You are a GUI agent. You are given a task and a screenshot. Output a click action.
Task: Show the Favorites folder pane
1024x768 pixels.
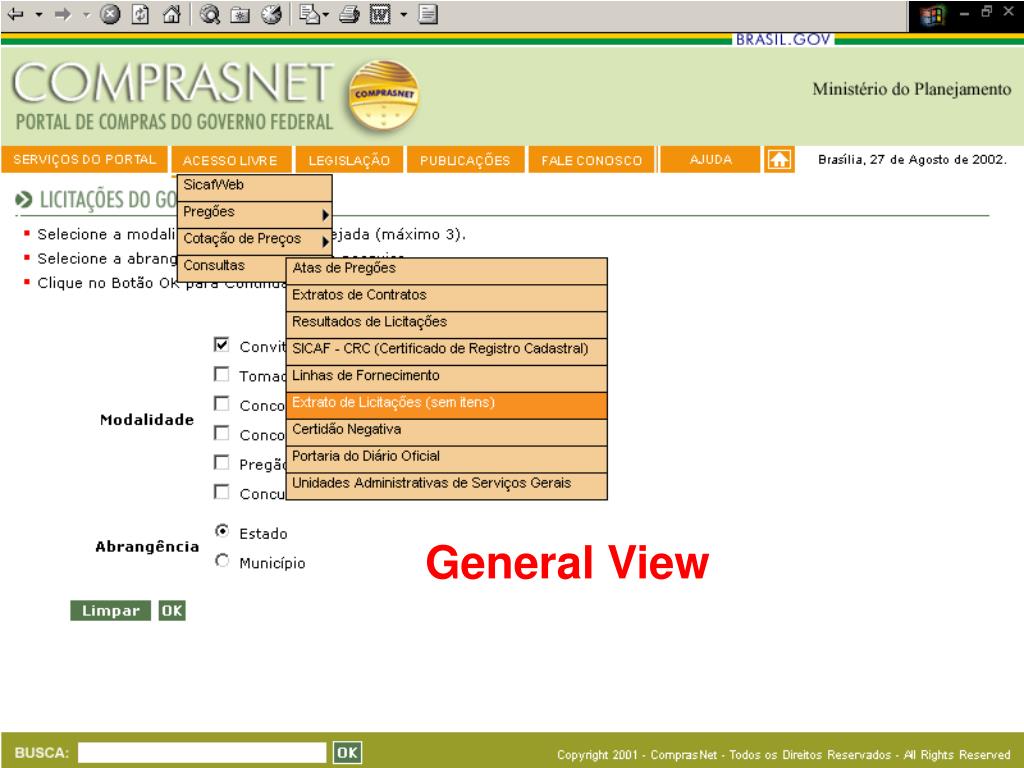(240, 14)
